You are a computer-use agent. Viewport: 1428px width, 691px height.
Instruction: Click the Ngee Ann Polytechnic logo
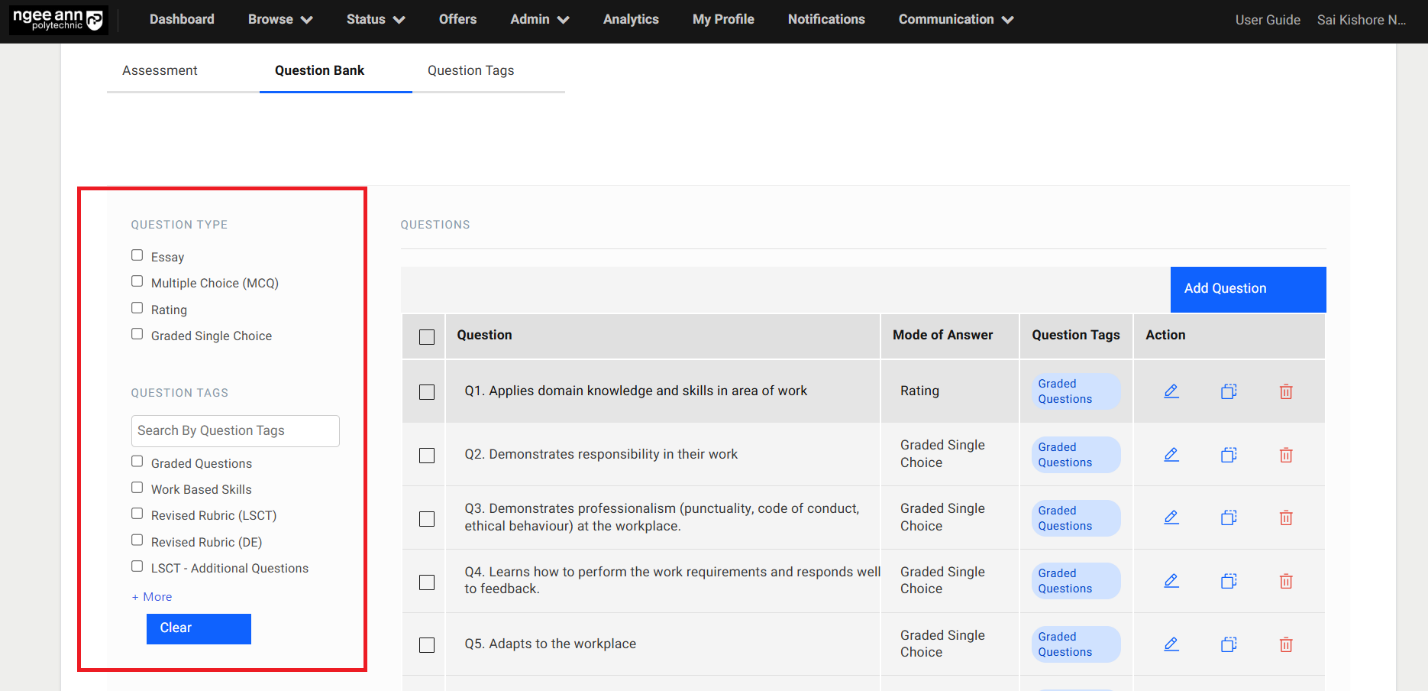pos(57,20)
